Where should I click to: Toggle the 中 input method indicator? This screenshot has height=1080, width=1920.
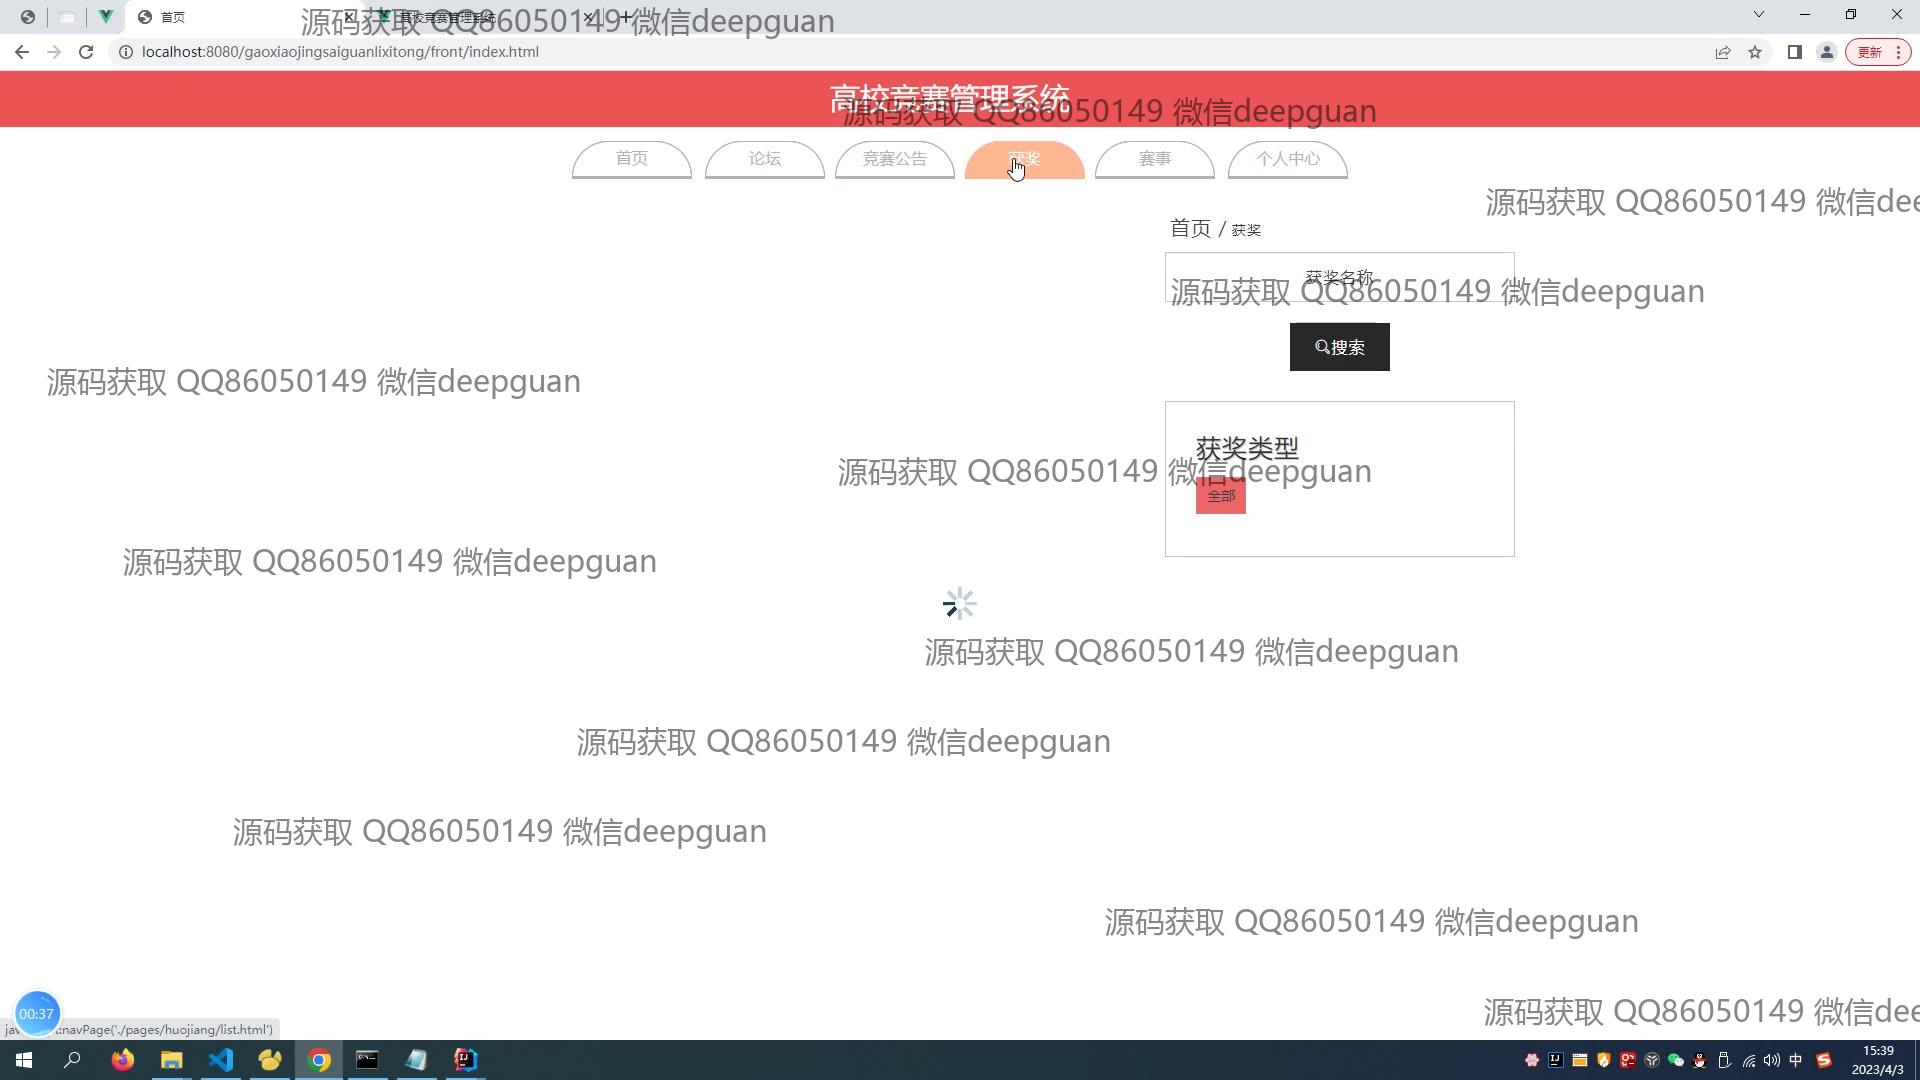point(1796,1060)
